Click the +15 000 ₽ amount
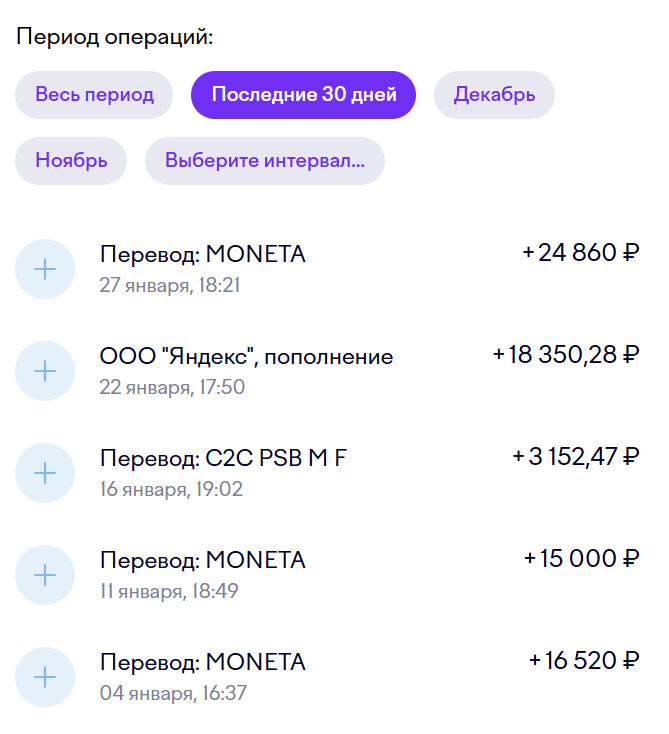The height and width of the screenshot is (734, 669). coord(582,559)
